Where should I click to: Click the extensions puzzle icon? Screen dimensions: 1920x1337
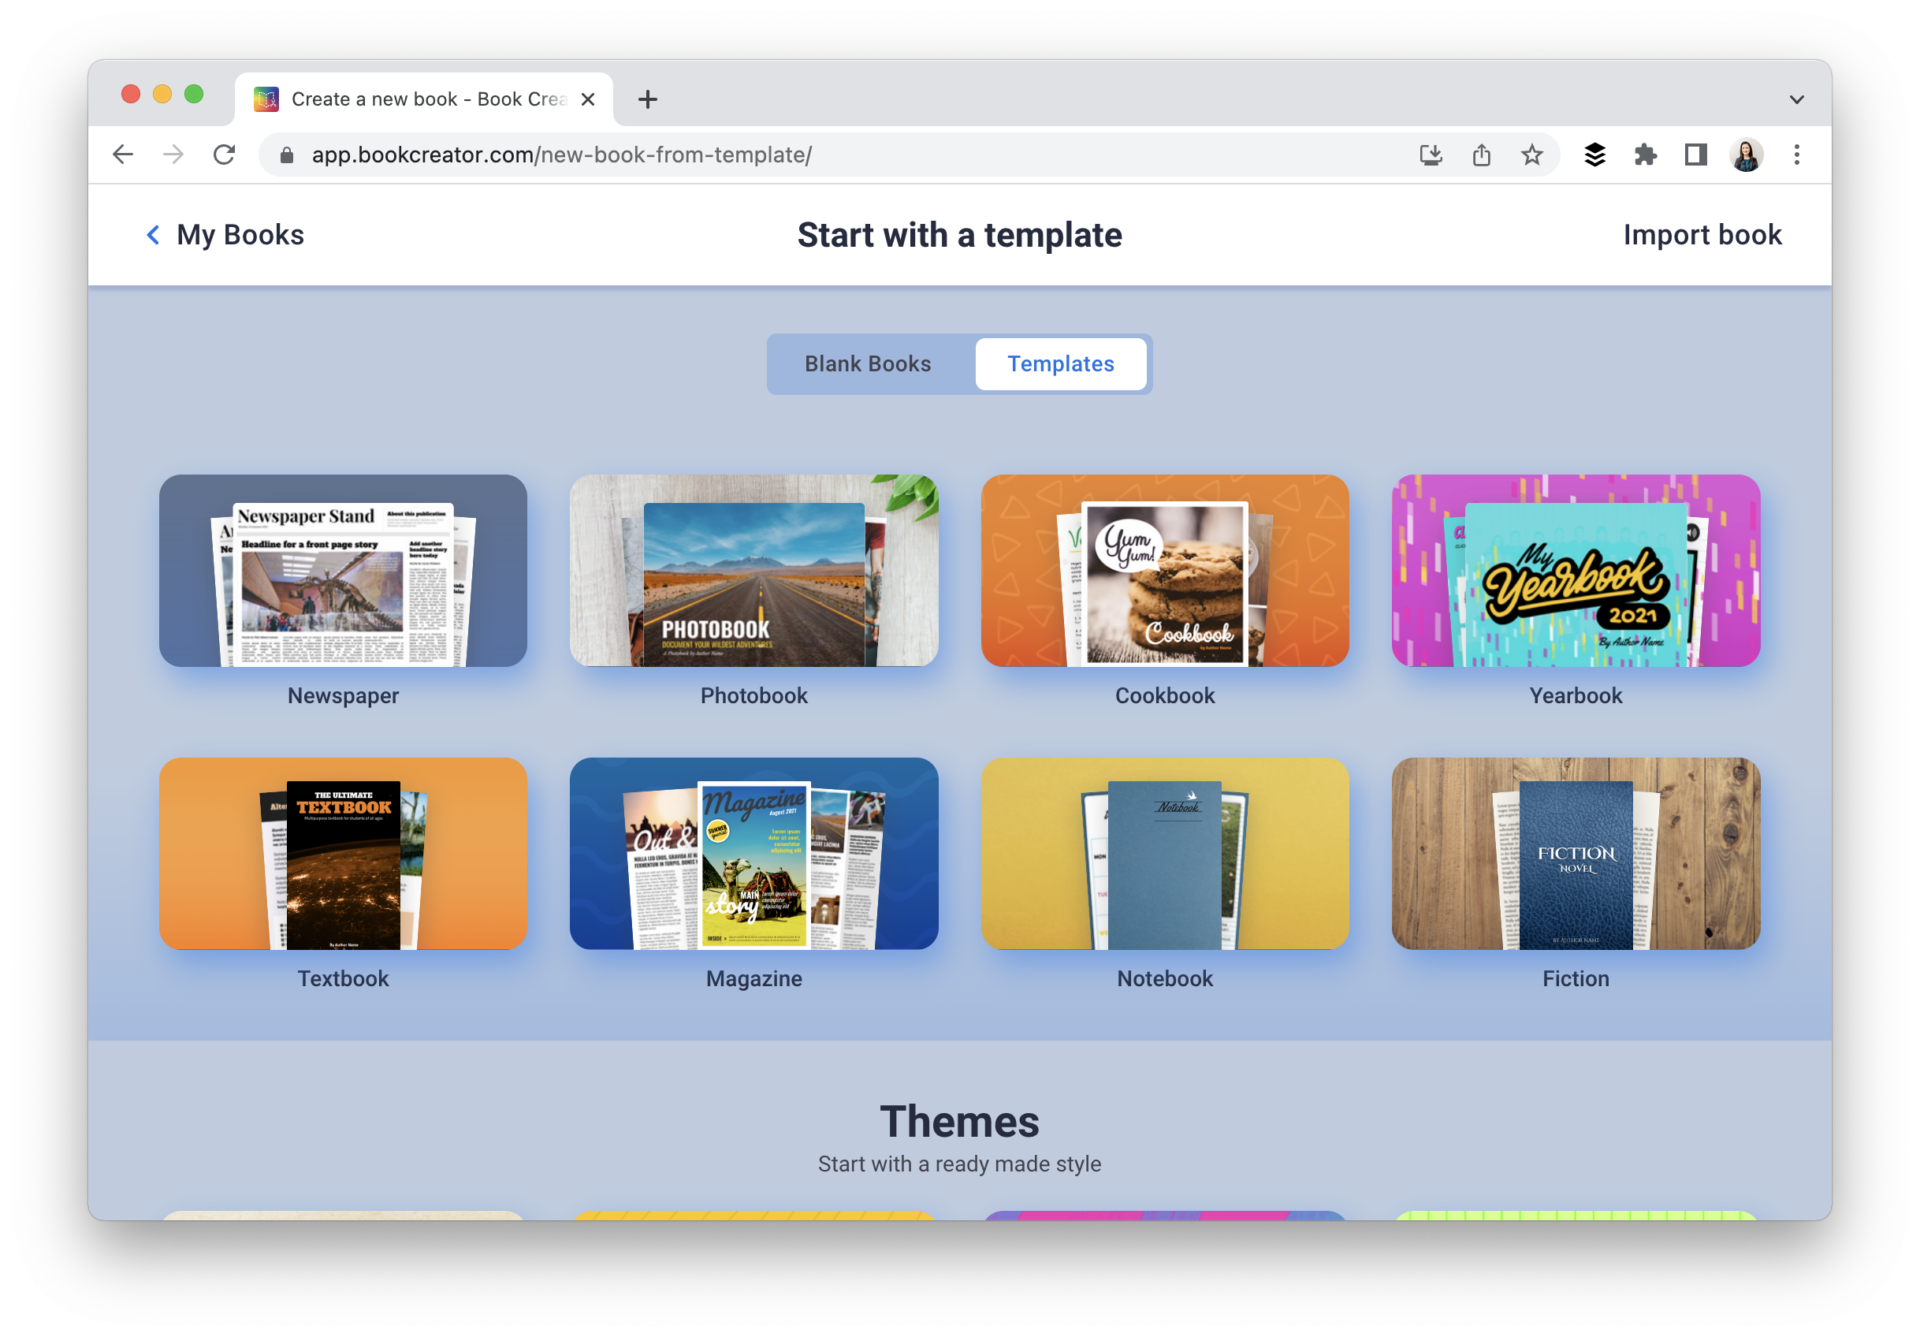(1646, 154)
